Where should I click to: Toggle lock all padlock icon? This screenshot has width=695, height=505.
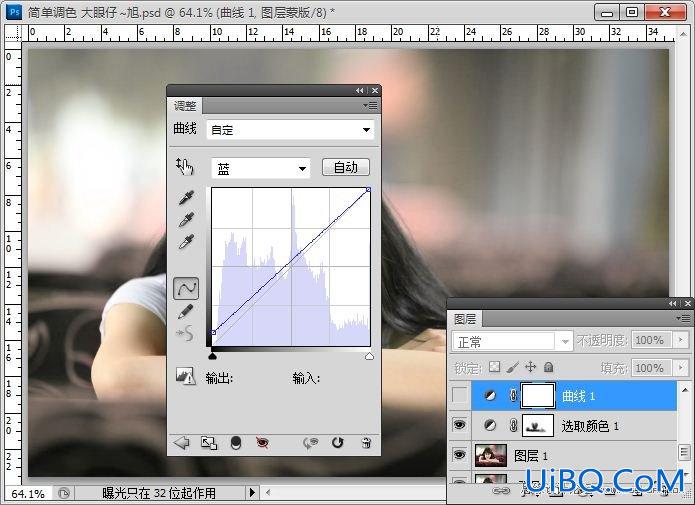(548, 367)
